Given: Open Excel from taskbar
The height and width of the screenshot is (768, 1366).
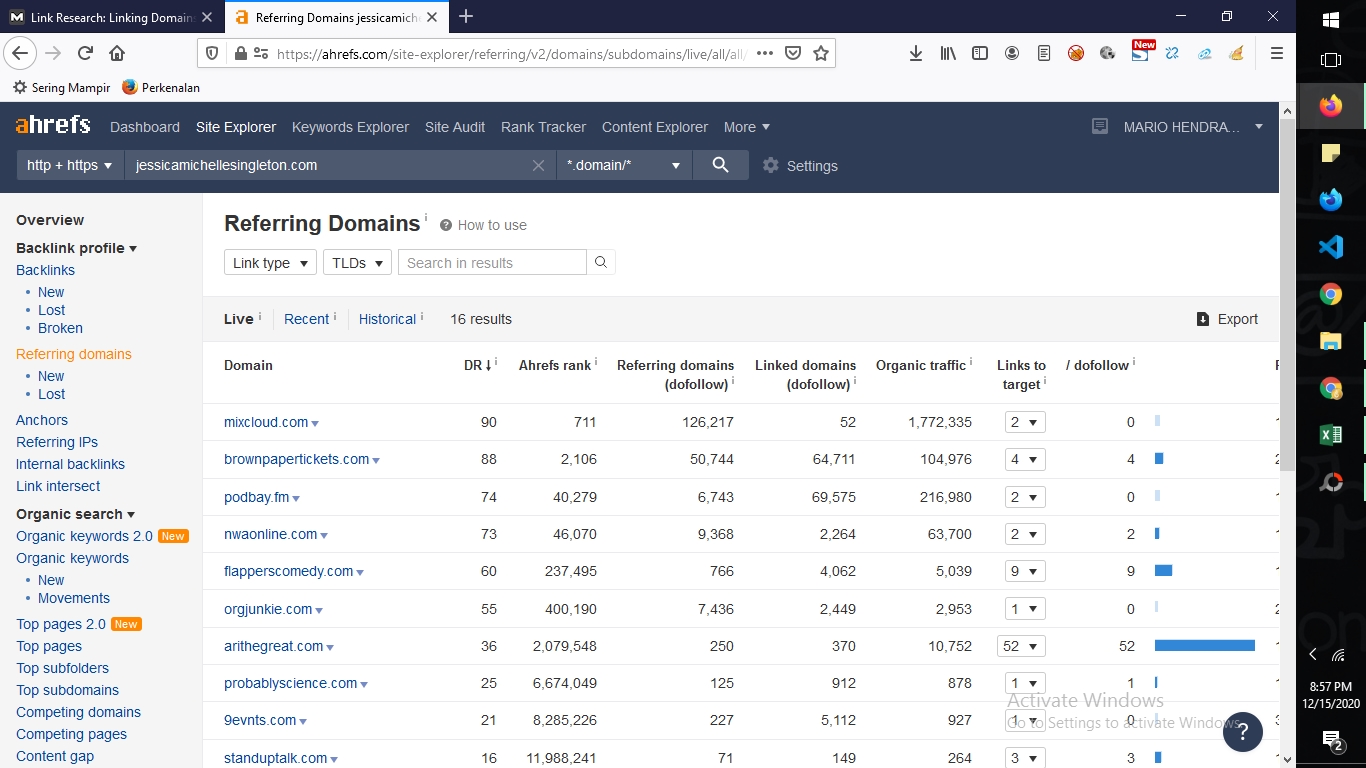Looking at the screenshot, I should (1331, 435).
